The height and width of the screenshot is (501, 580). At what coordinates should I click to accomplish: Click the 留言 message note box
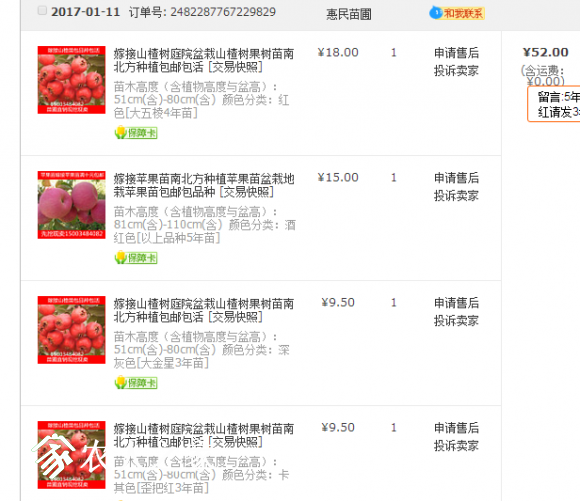(x=554, y=104)
